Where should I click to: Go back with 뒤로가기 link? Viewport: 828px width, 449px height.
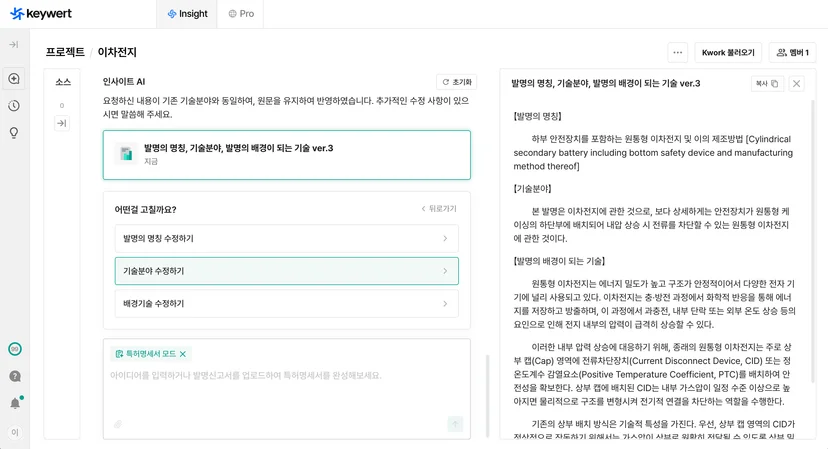point(439,209)
